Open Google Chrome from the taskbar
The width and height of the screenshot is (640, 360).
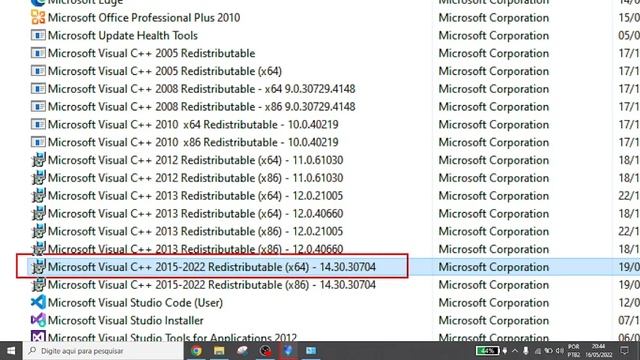pos(196,351)
